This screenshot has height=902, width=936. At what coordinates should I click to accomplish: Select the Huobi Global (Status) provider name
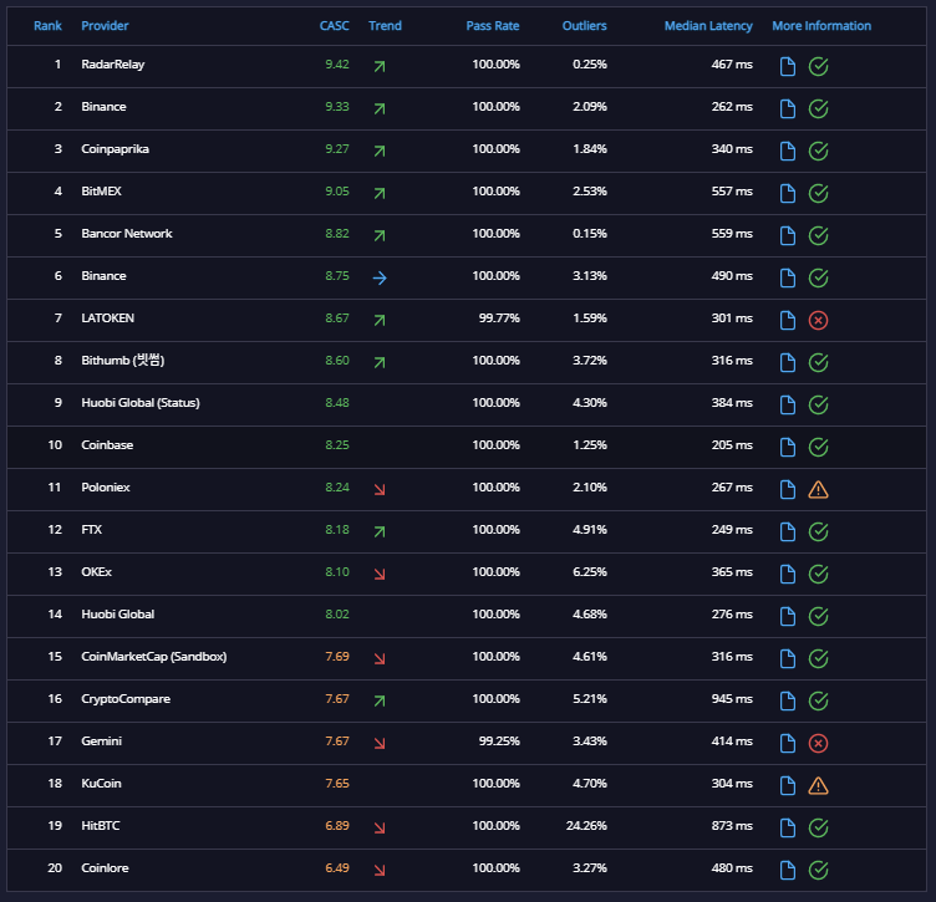(140, 403)
